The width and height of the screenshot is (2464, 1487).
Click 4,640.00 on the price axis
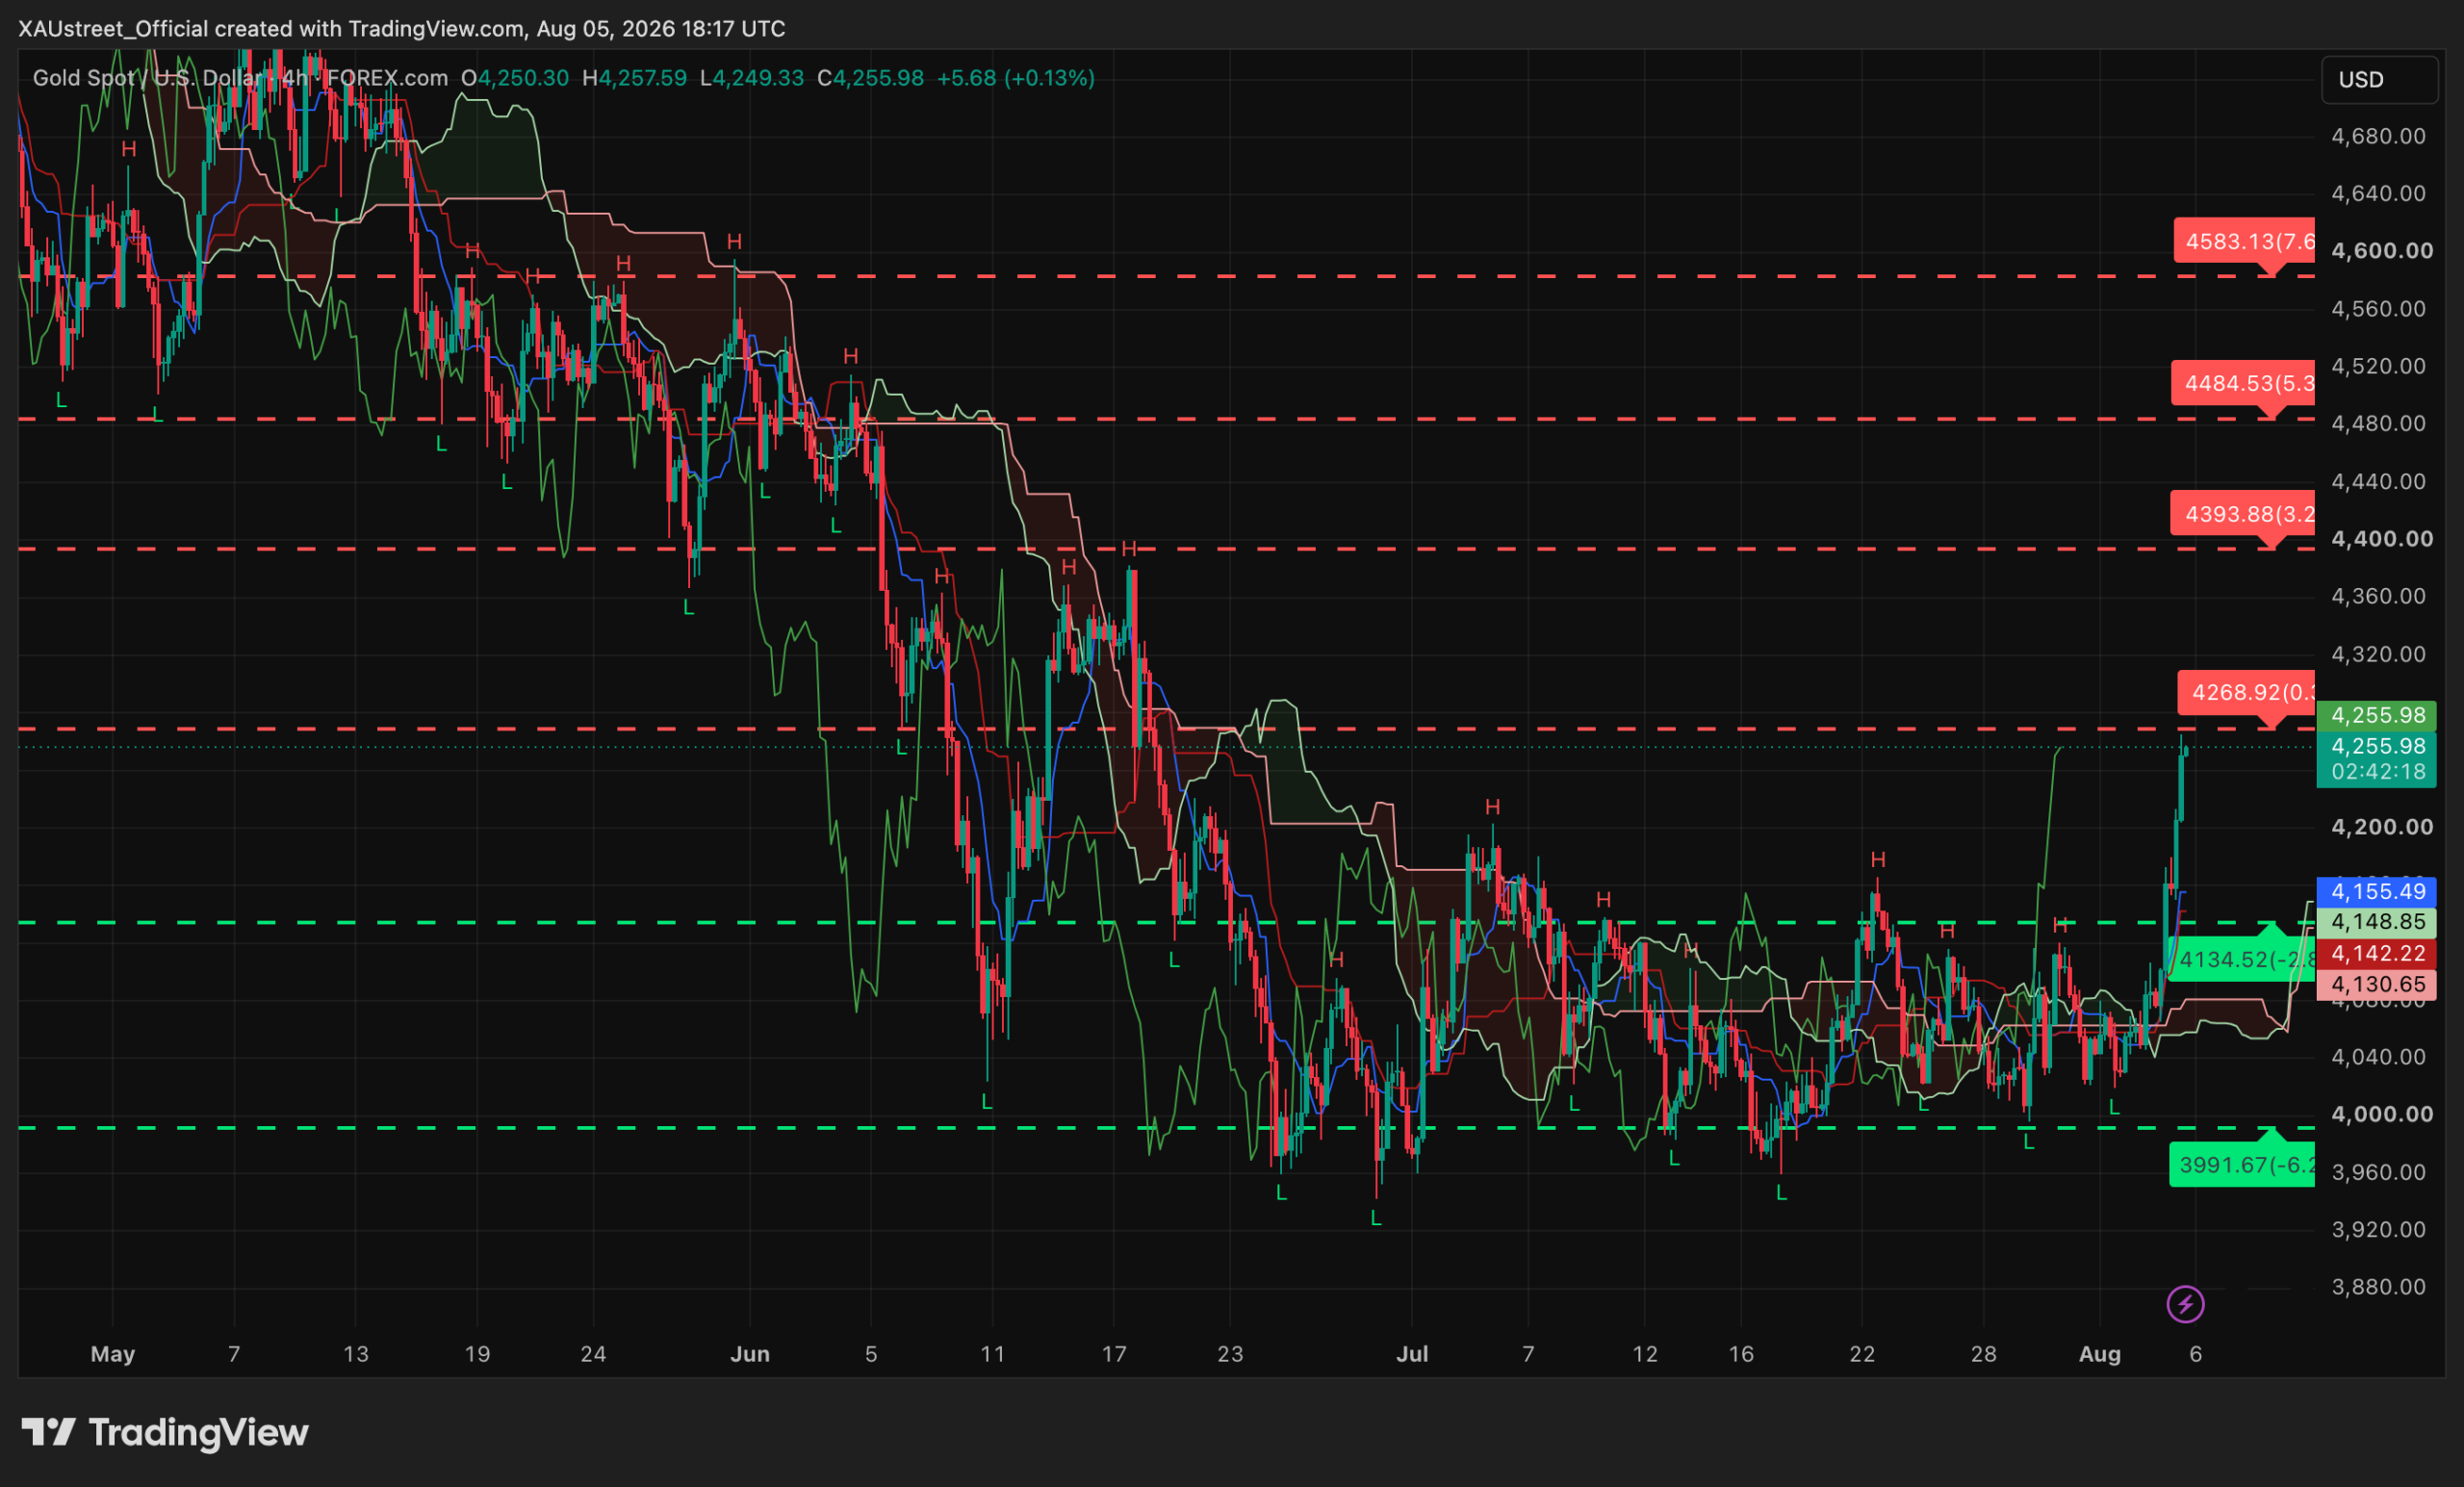(2378, 193)
